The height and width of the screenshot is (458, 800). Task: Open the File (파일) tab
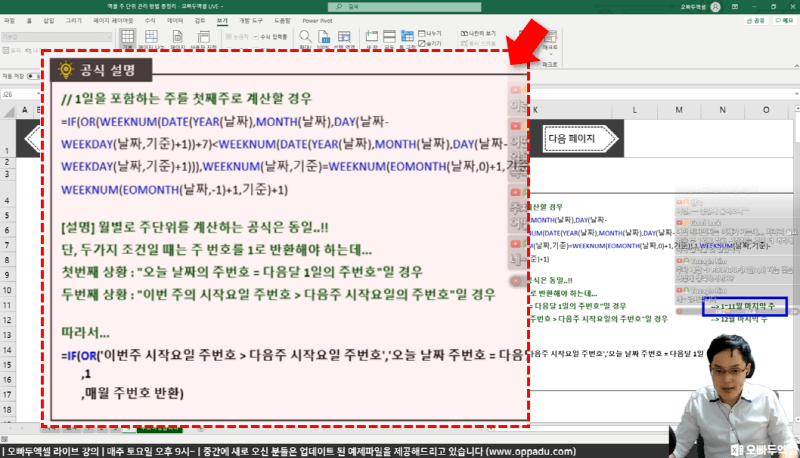coord(9,21)
